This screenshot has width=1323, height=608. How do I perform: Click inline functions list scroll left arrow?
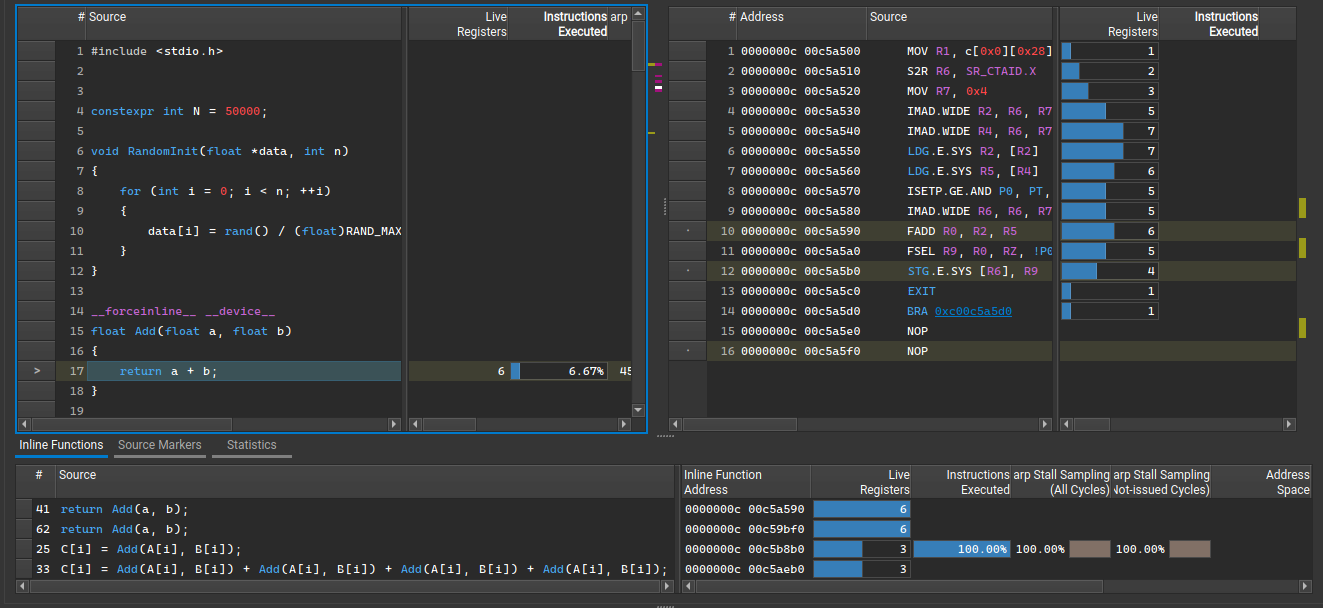coord(24,586)
